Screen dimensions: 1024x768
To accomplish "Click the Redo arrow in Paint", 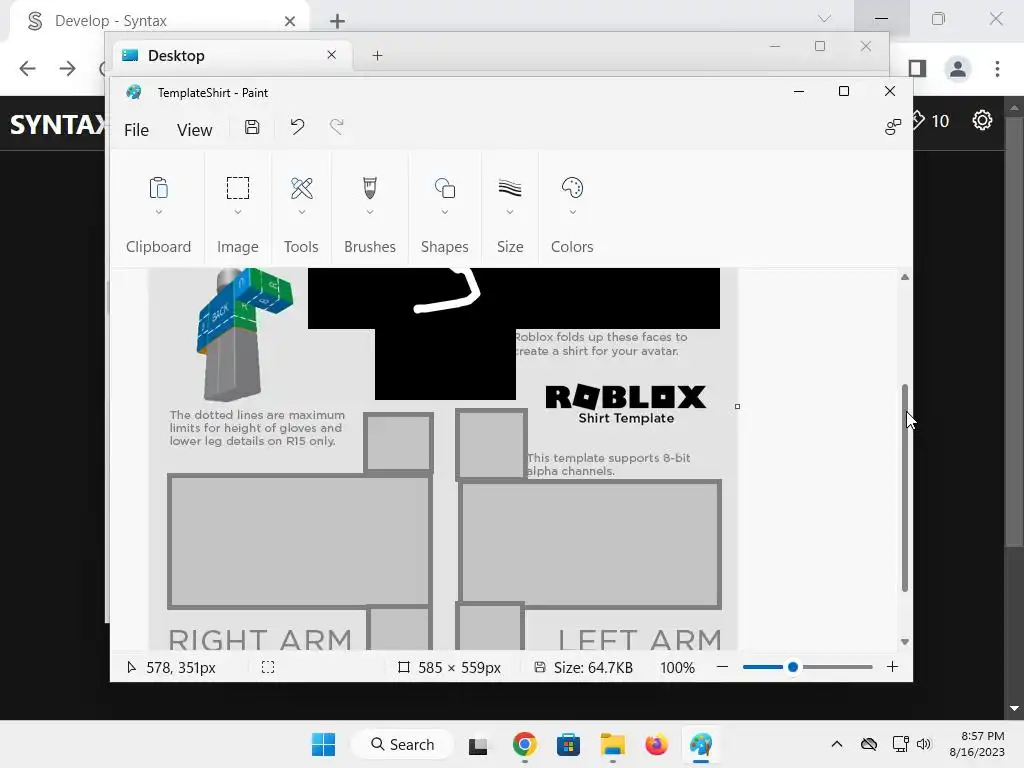I will [337, 127].
